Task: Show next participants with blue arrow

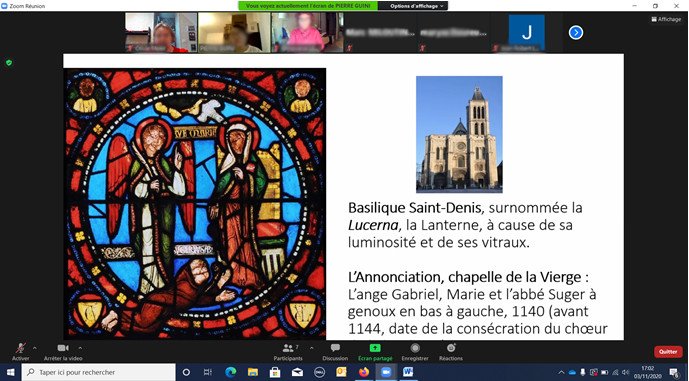Action: click(576, 33)
